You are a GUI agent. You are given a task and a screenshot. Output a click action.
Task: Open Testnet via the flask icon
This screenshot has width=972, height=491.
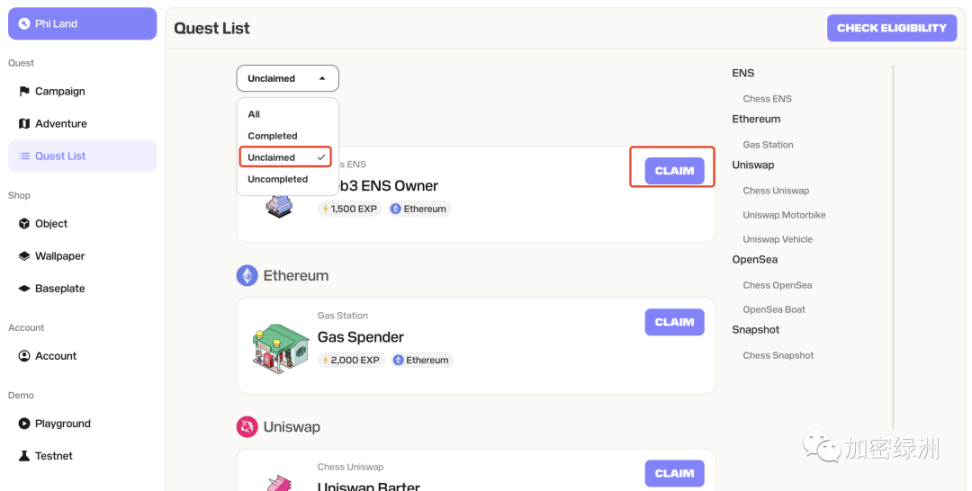coord(24,456)
